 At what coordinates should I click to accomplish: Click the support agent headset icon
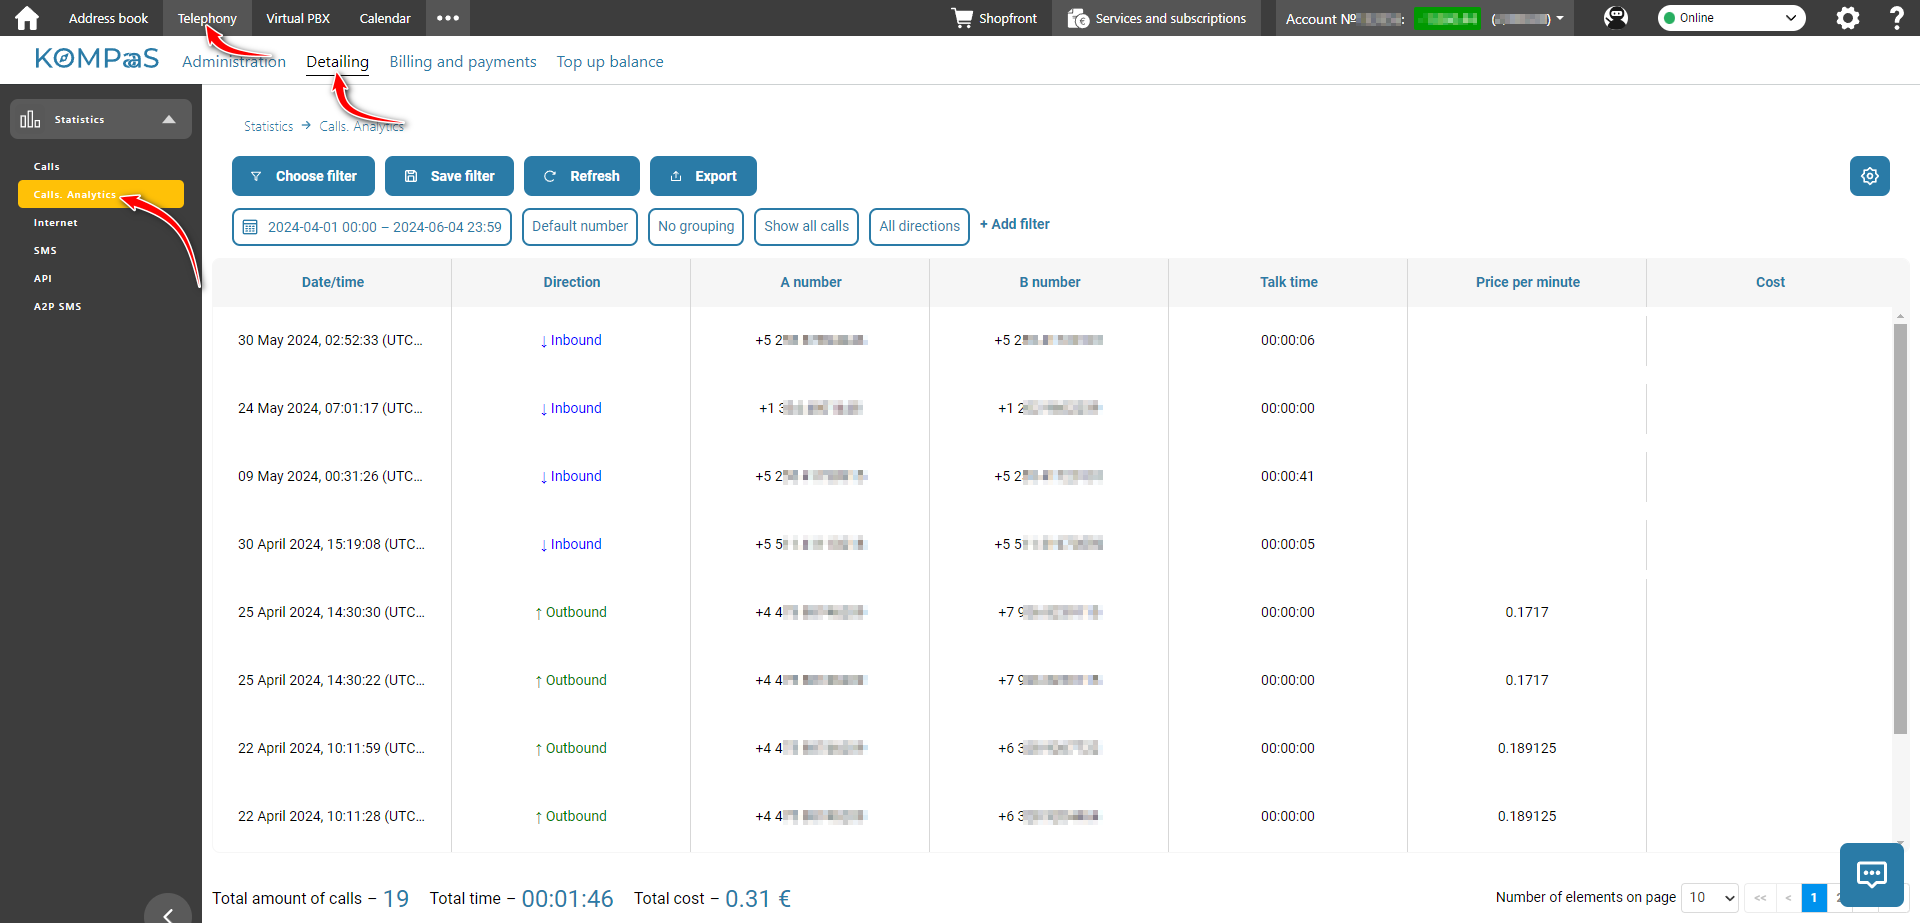pos(1616,18)
